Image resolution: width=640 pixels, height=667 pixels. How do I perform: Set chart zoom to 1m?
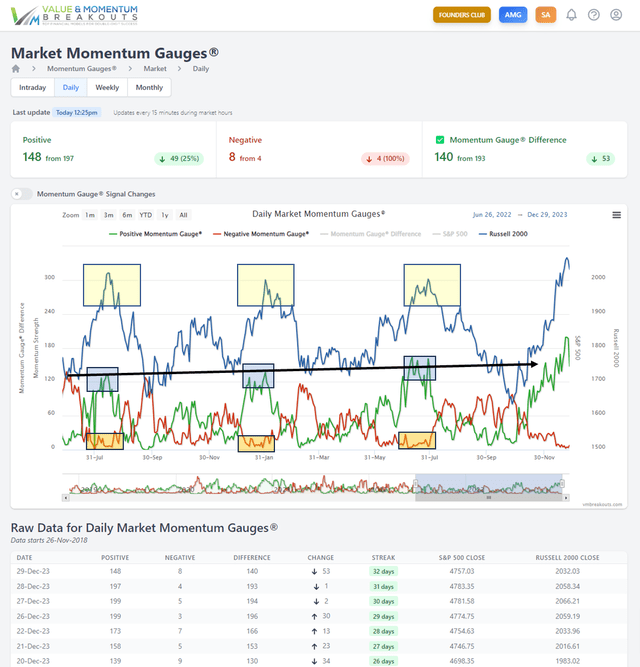(x=90, y=215)
